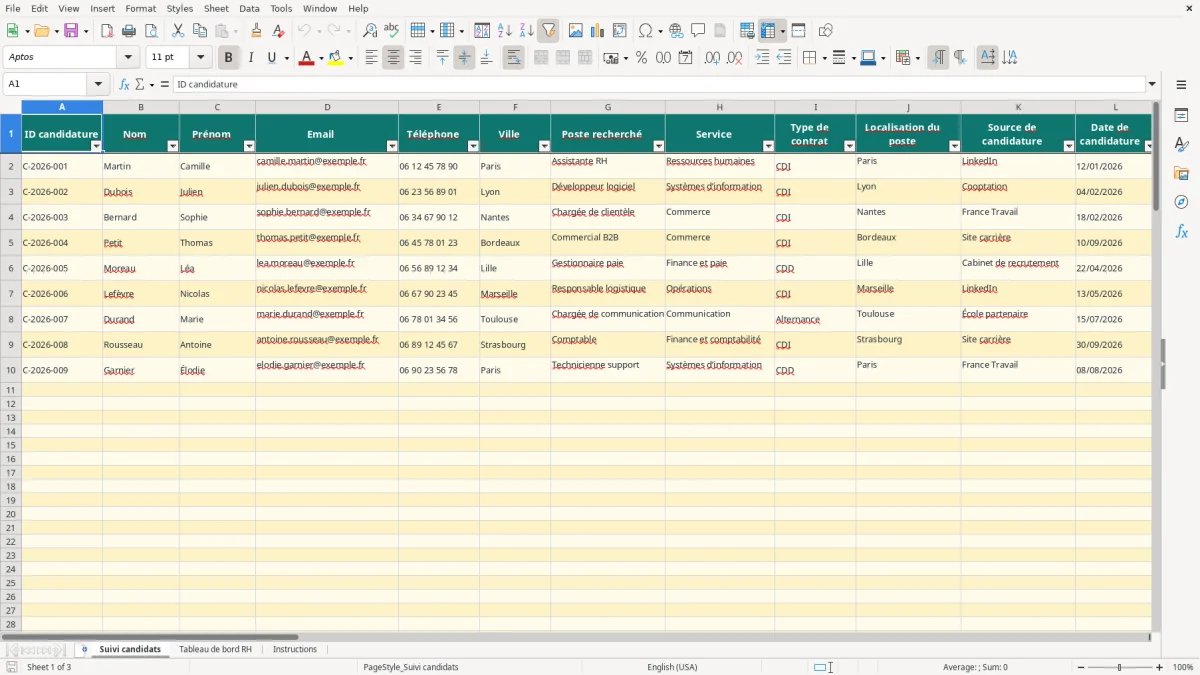Click the Copy icon
Screen dimensions: 1200x675
coord(200,31)
